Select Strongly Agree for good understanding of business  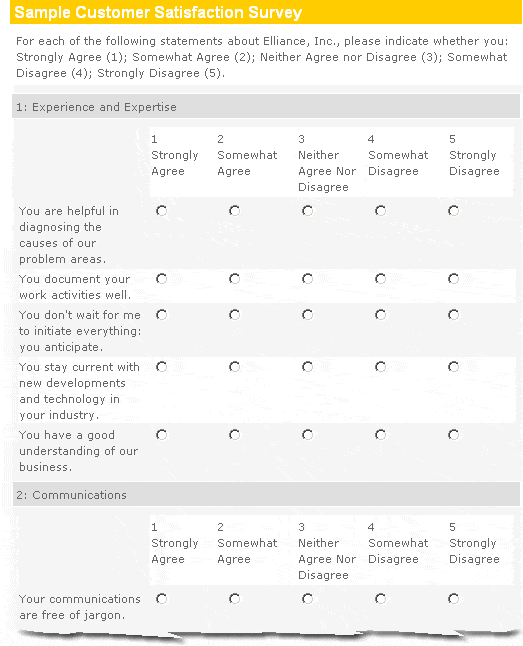tap(162, 435)
